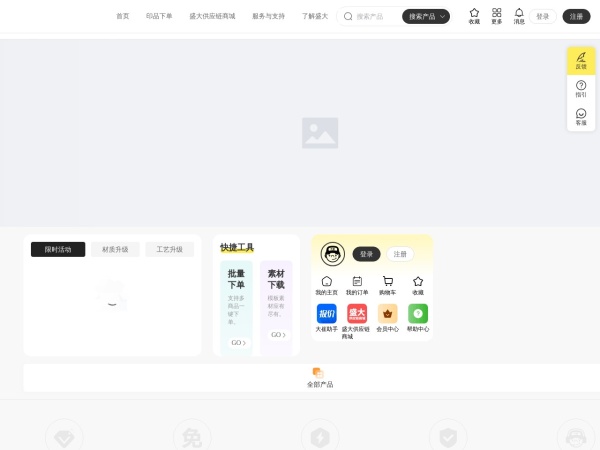Viewport: 600px width, 450px height.
Task: Click GO on the 批量下单 card
Action: [239, 342]
